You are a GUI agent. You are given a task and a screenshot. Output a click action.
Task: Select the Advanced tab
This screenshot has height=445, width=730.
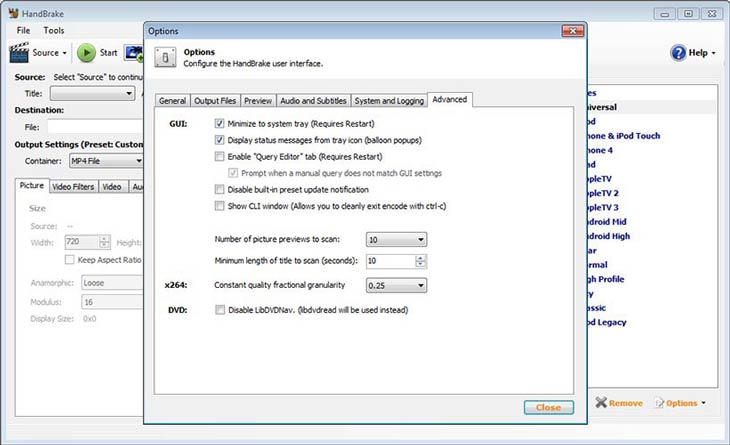tap(450, 100)
